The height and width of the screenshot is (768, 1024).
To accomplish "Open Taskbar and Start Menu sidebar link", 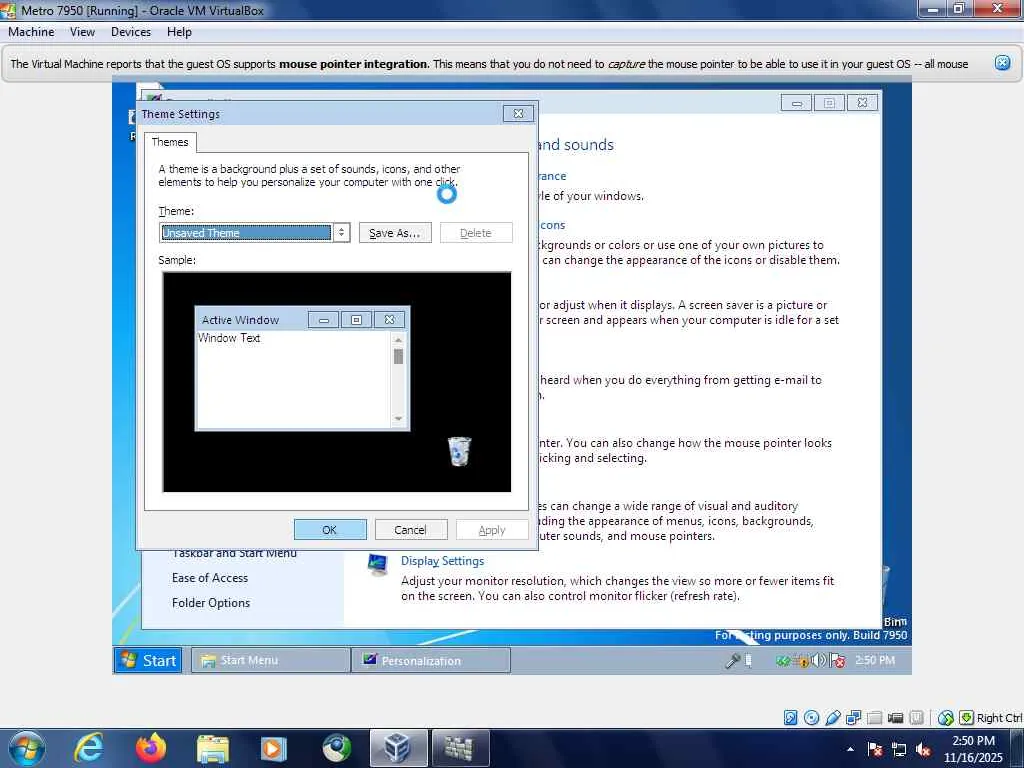I will tap(234, 554).
